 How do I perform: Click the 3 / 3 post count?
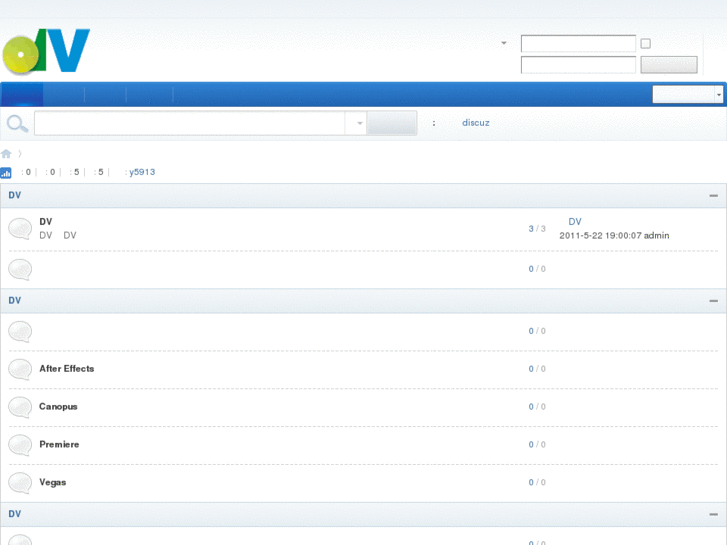tap(537, 229)
